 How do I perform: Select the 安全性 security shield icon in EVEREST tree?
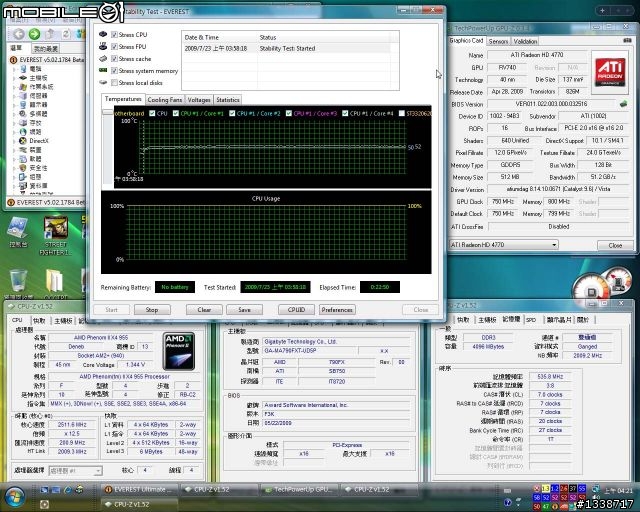23,167
